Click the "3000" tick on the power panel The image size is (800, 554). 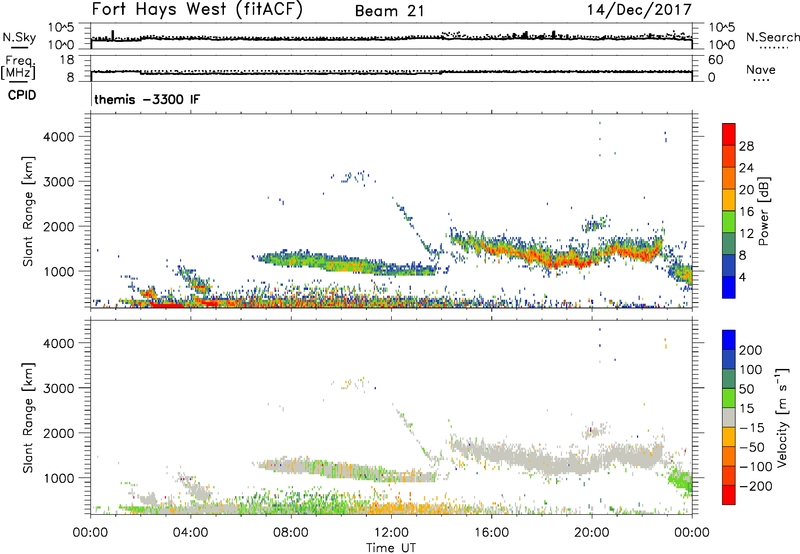click(59, 182)
